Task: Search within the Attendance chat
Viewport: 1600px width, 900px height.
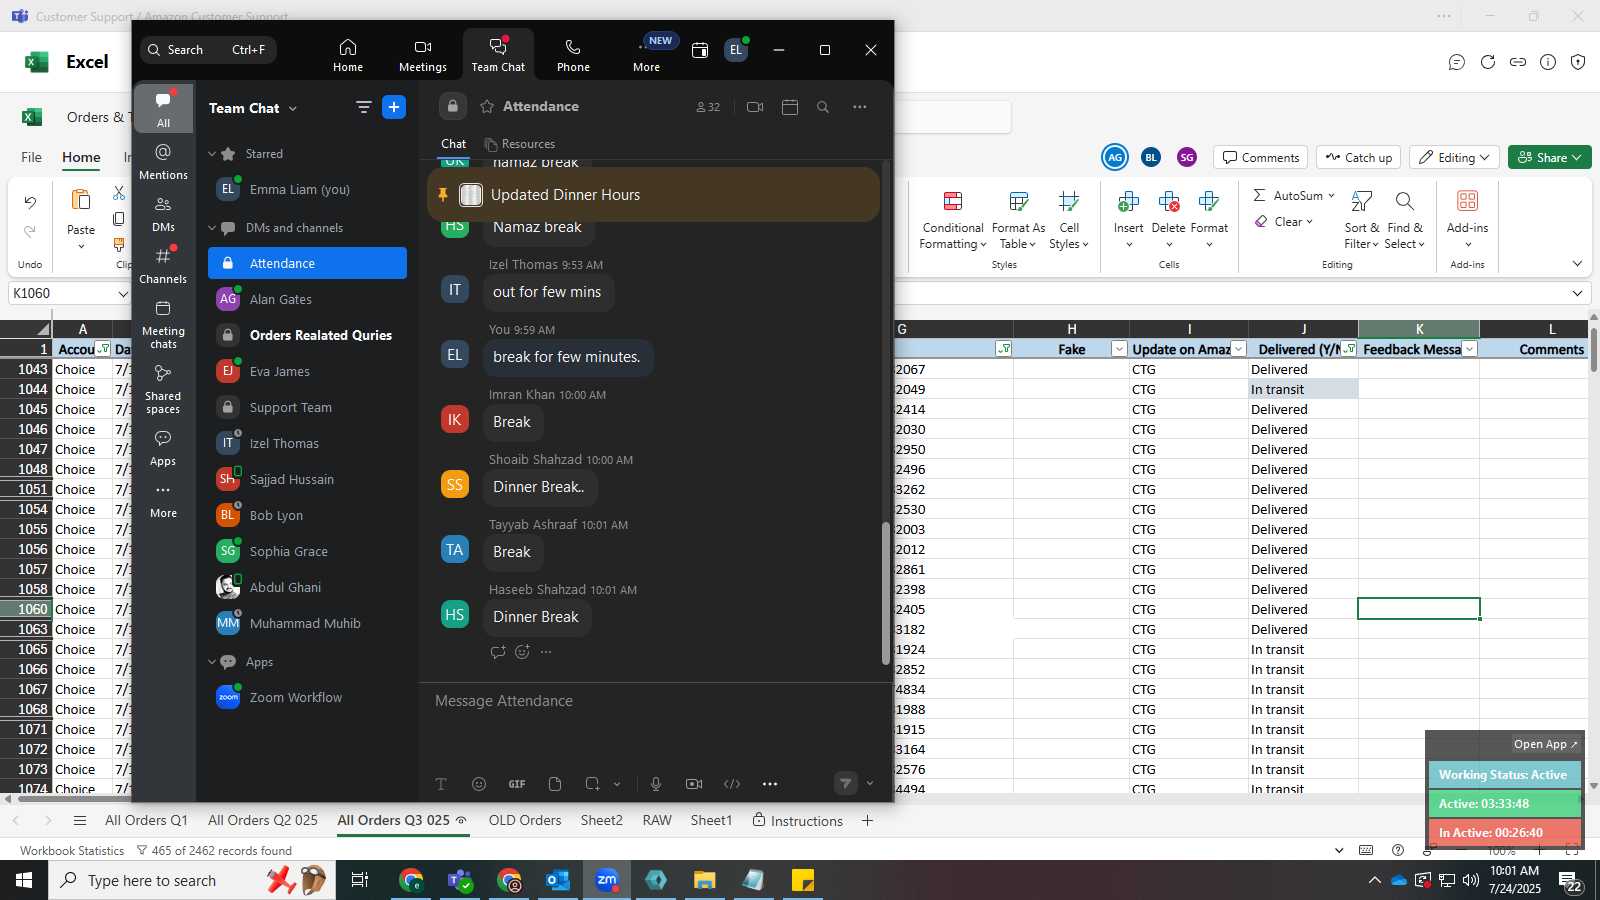Action: (x=823, y=107)
